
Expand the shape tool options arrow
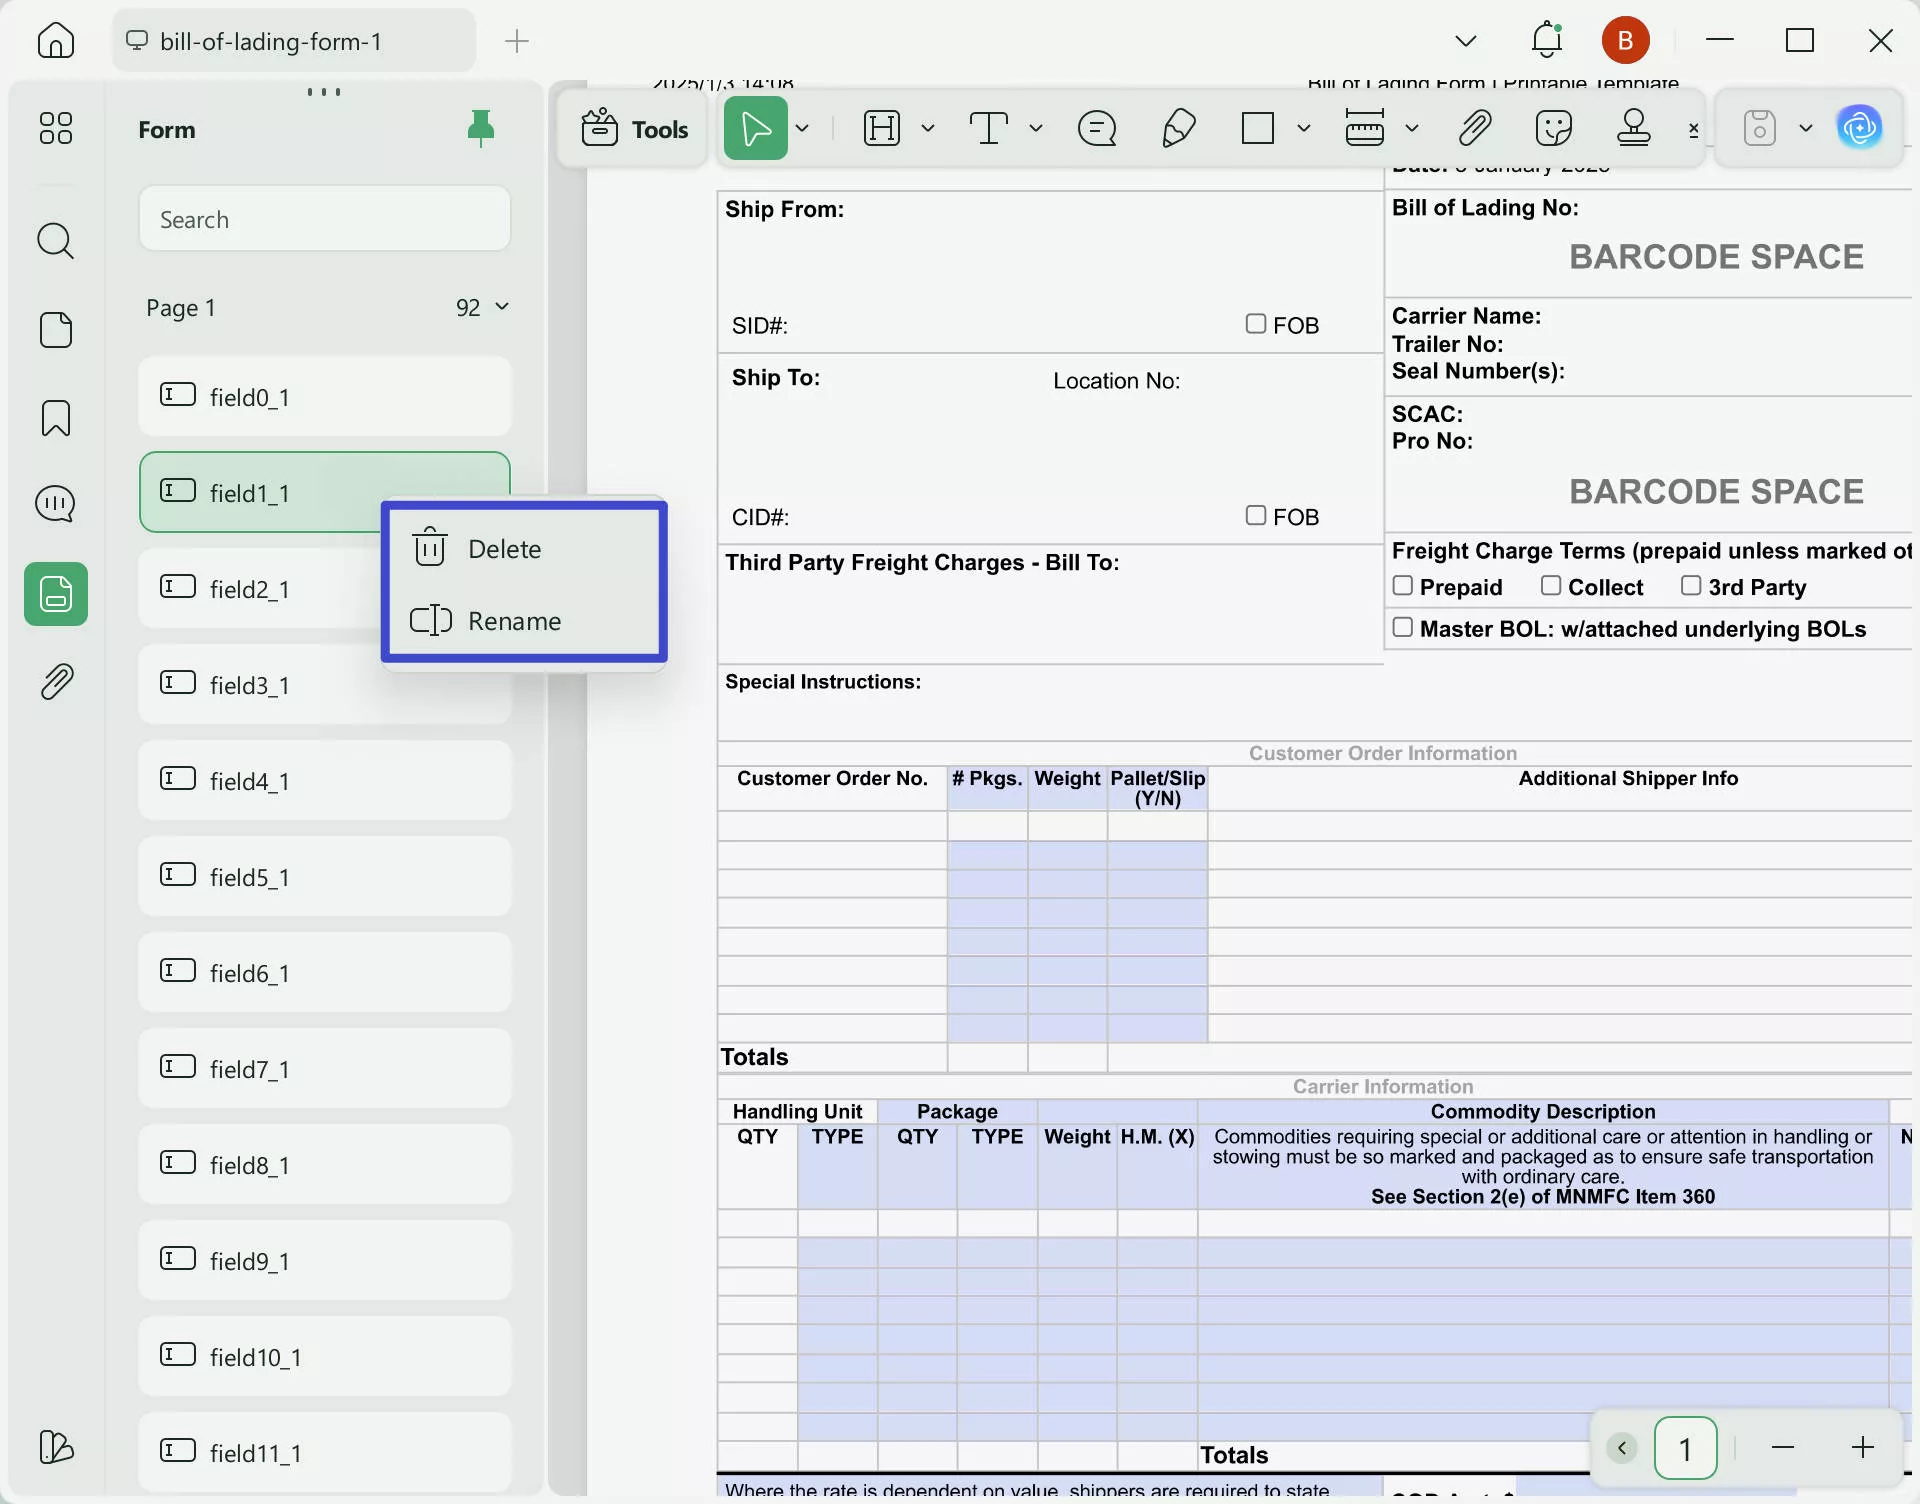[x=1303, y=128]
